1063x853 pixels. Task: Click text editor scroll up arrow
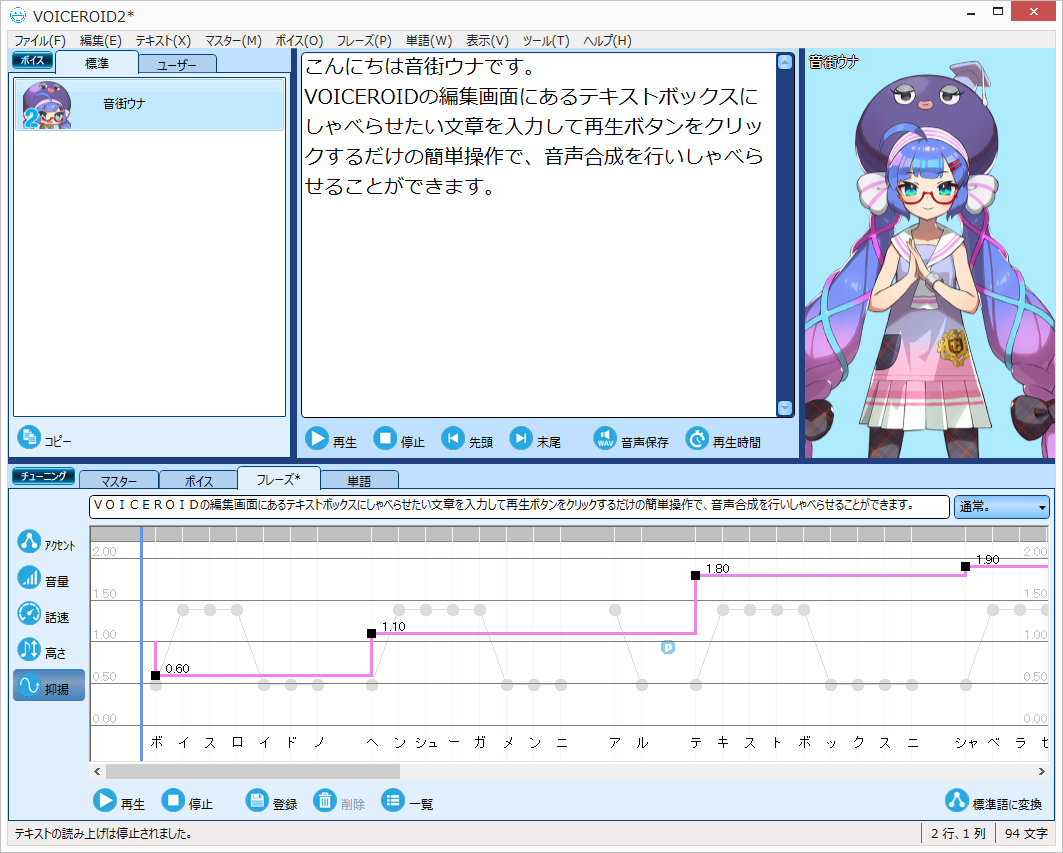click(x=785, y=62)
